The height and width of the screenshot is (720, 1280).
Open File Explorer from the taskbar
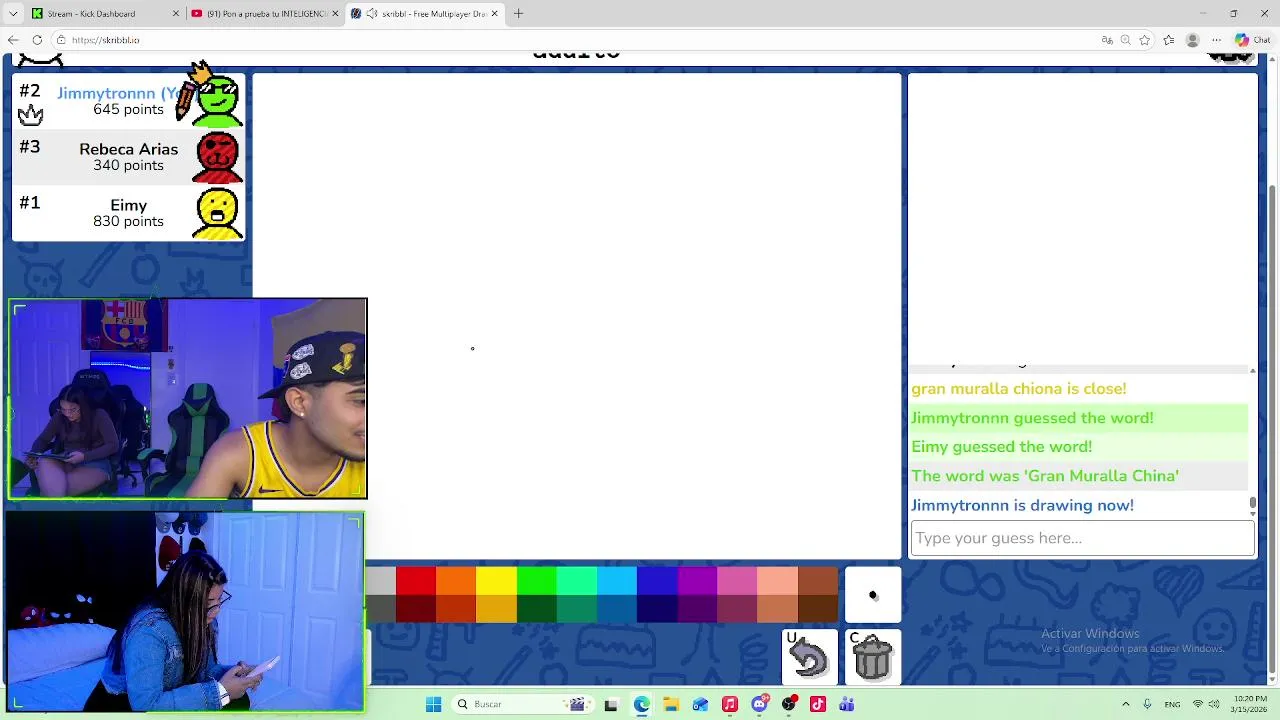pos(671,704)
